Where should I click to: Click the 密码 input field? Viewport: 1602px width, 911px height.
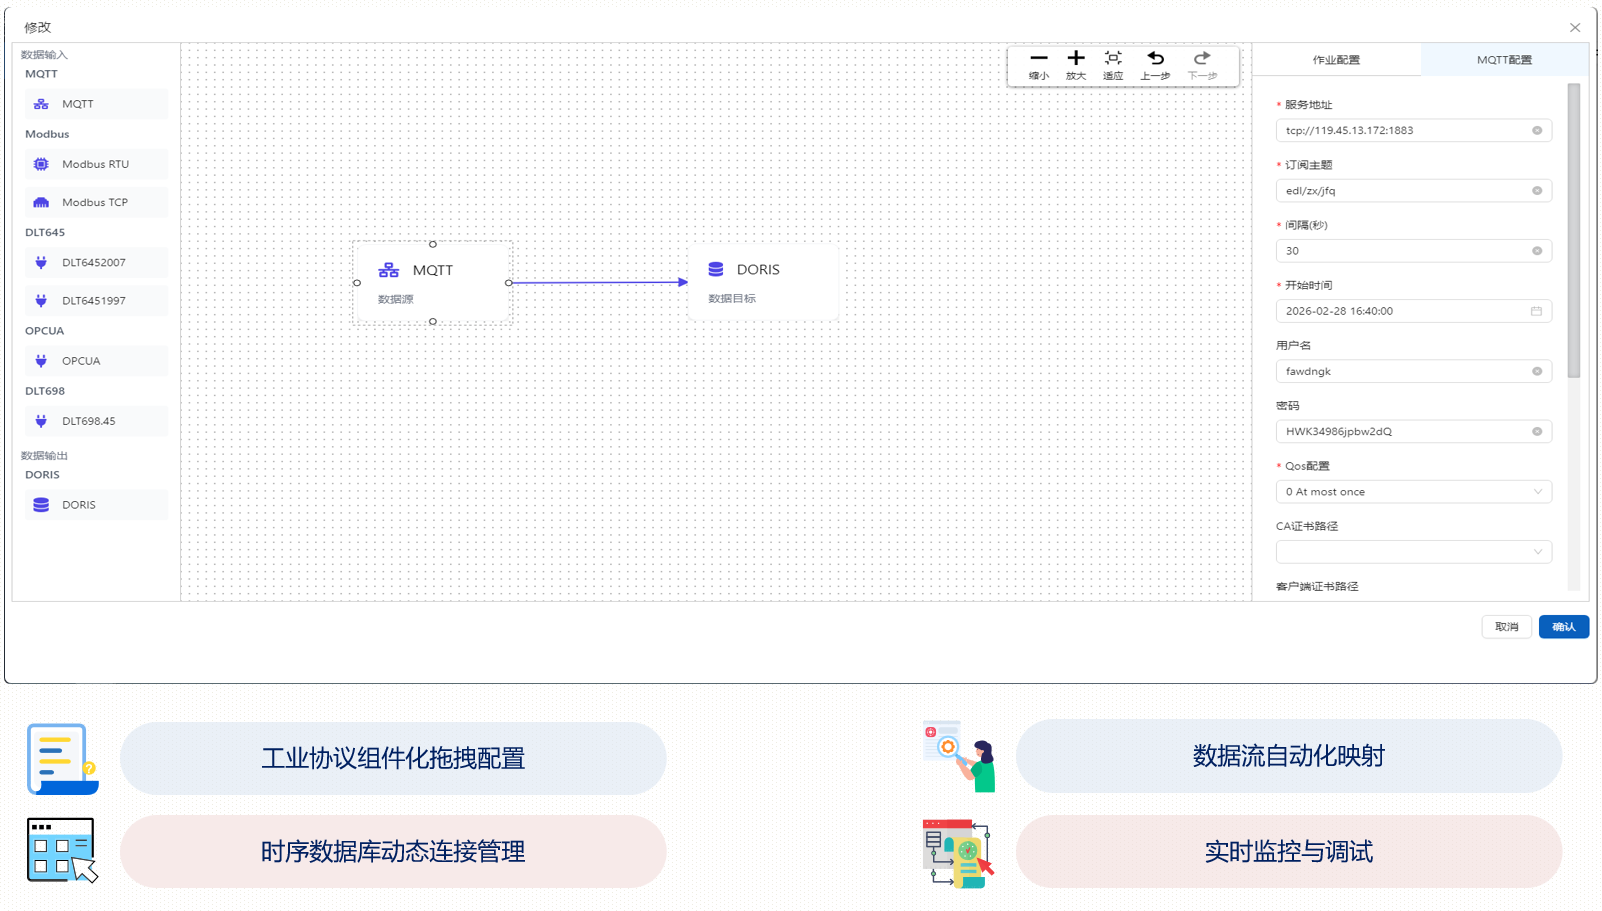click(1414, 431)
